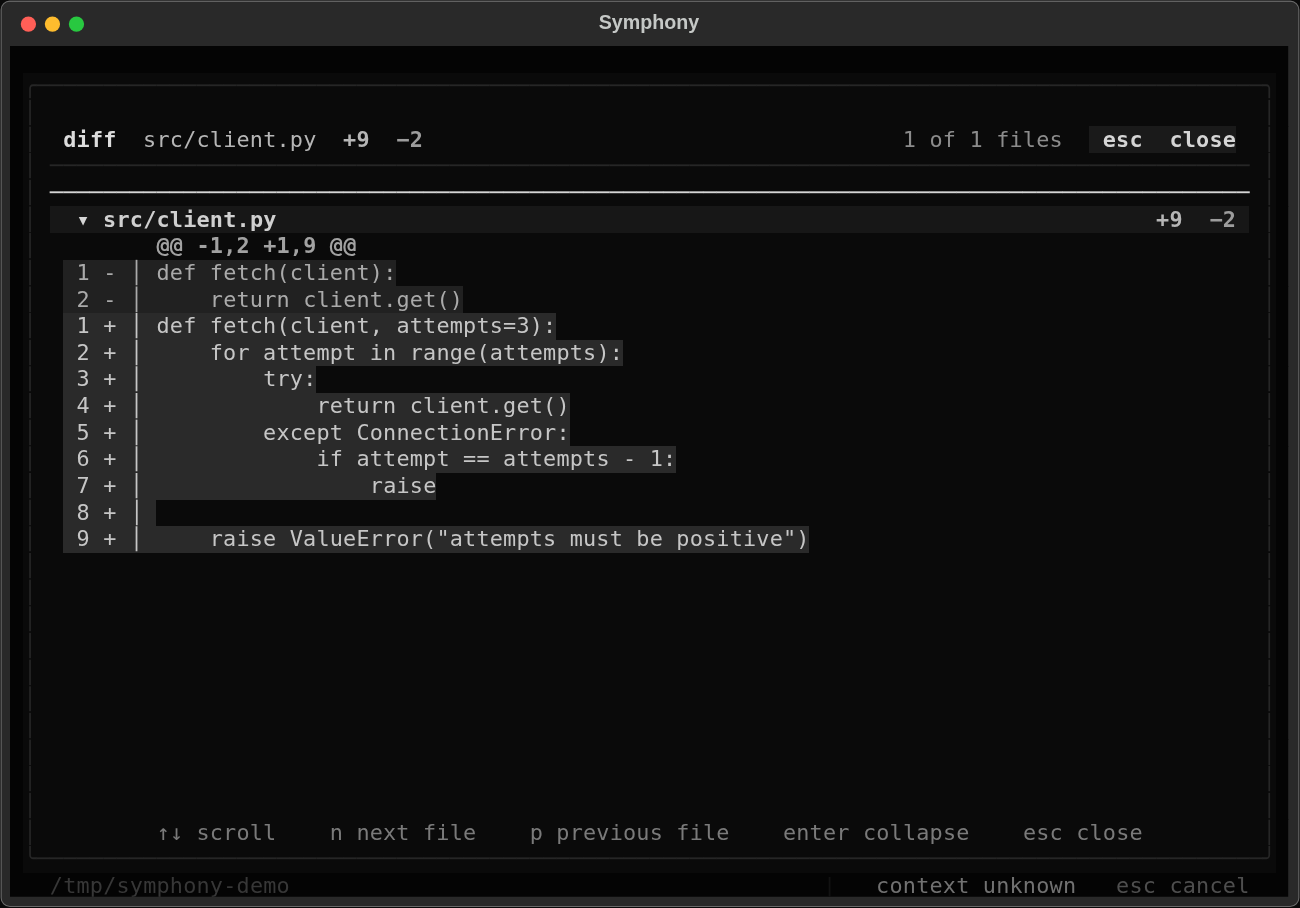The height and width of the screenshot is (908, 1300).
Task: Click the macOS yellow minimize window button
Action: coord(52,24)
